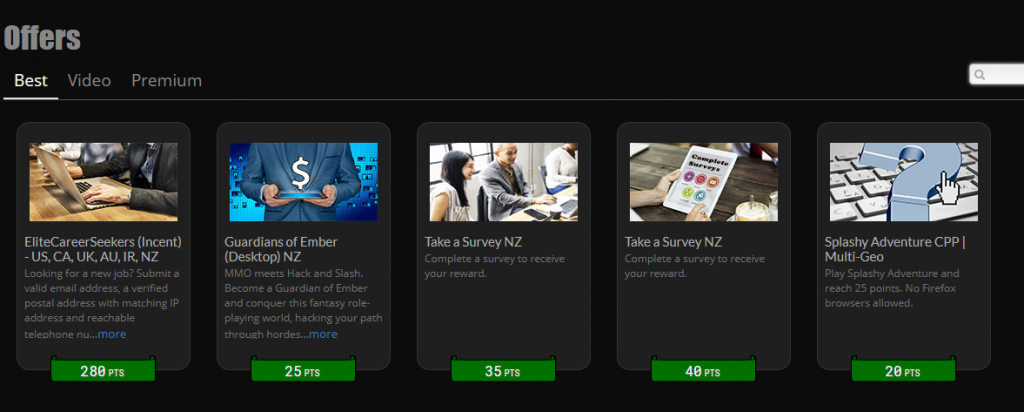The image size is (1024, 412).
Task: Click the Guardians of Ember dollar image
Action: (x=304, y=182)
